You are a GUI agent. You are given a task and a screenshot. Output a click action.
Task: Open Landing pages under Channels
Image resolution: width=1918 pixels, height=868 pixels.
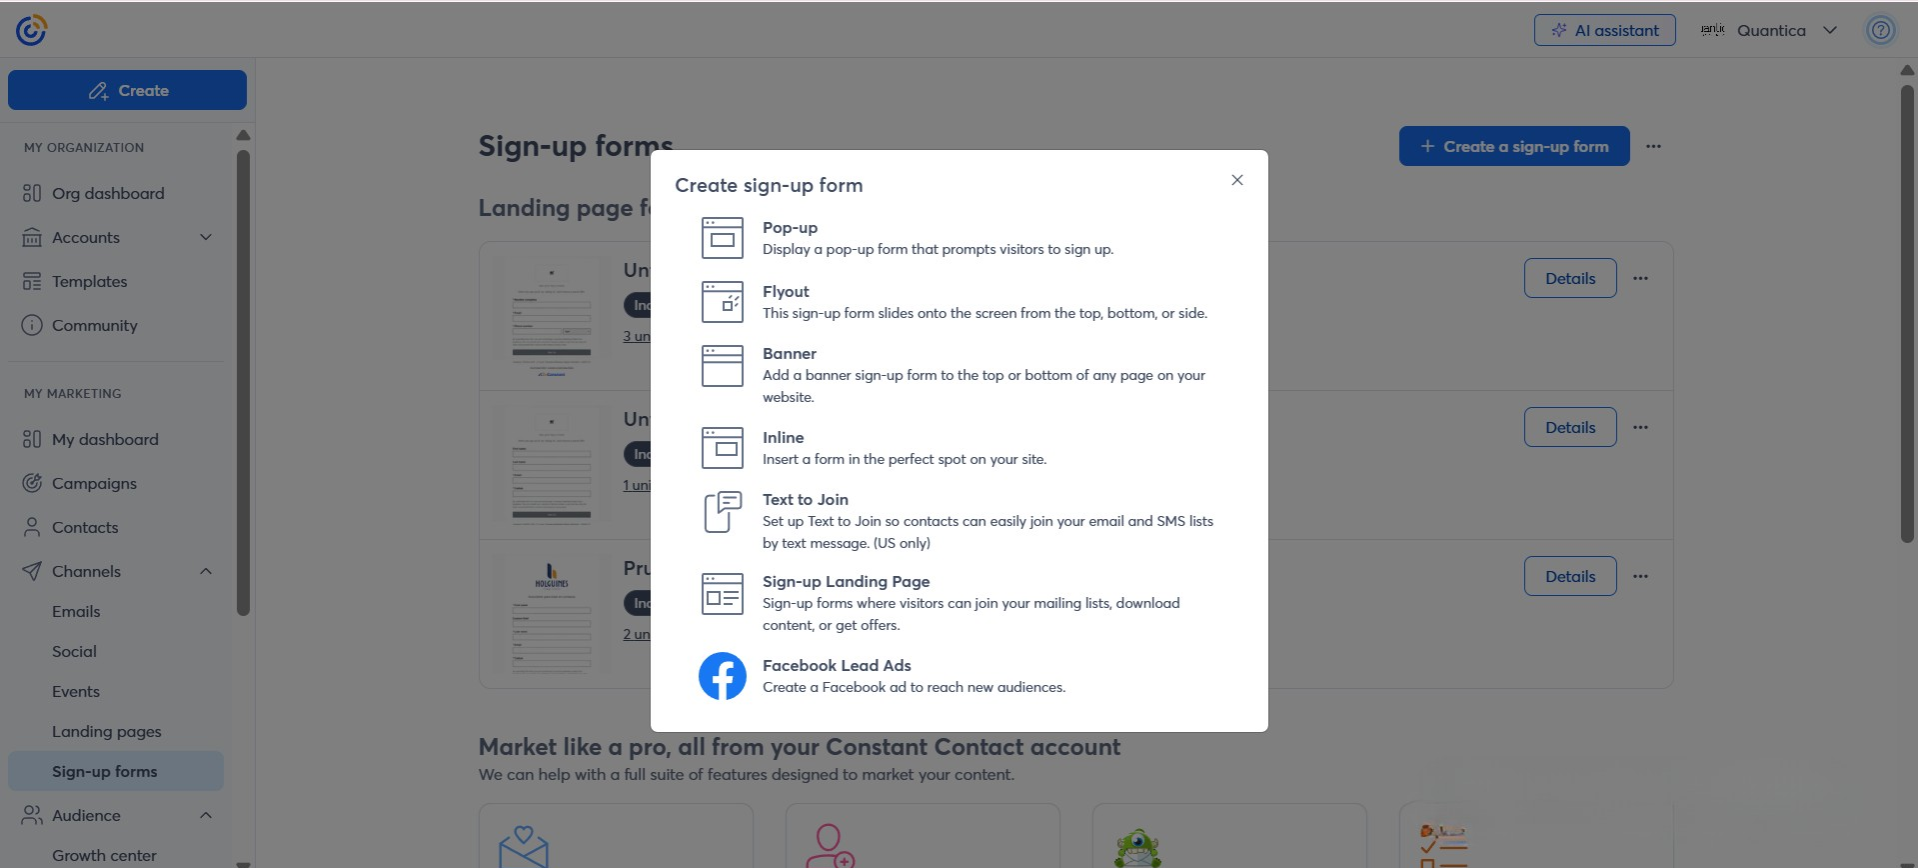click(x=106, y=731)
